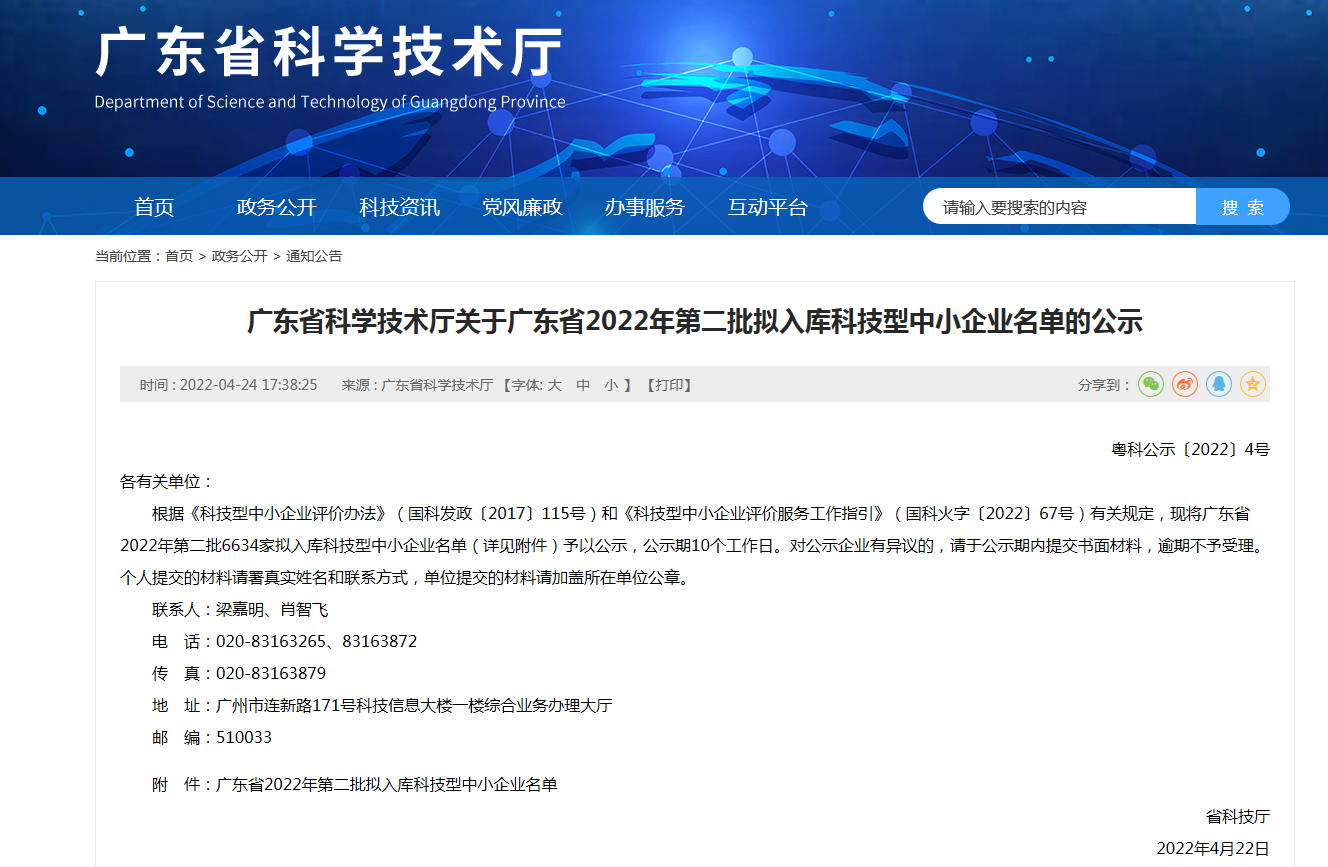
Task: Click fax line 020-83163879
Action: pyautogui.click(x=271, y=674)
